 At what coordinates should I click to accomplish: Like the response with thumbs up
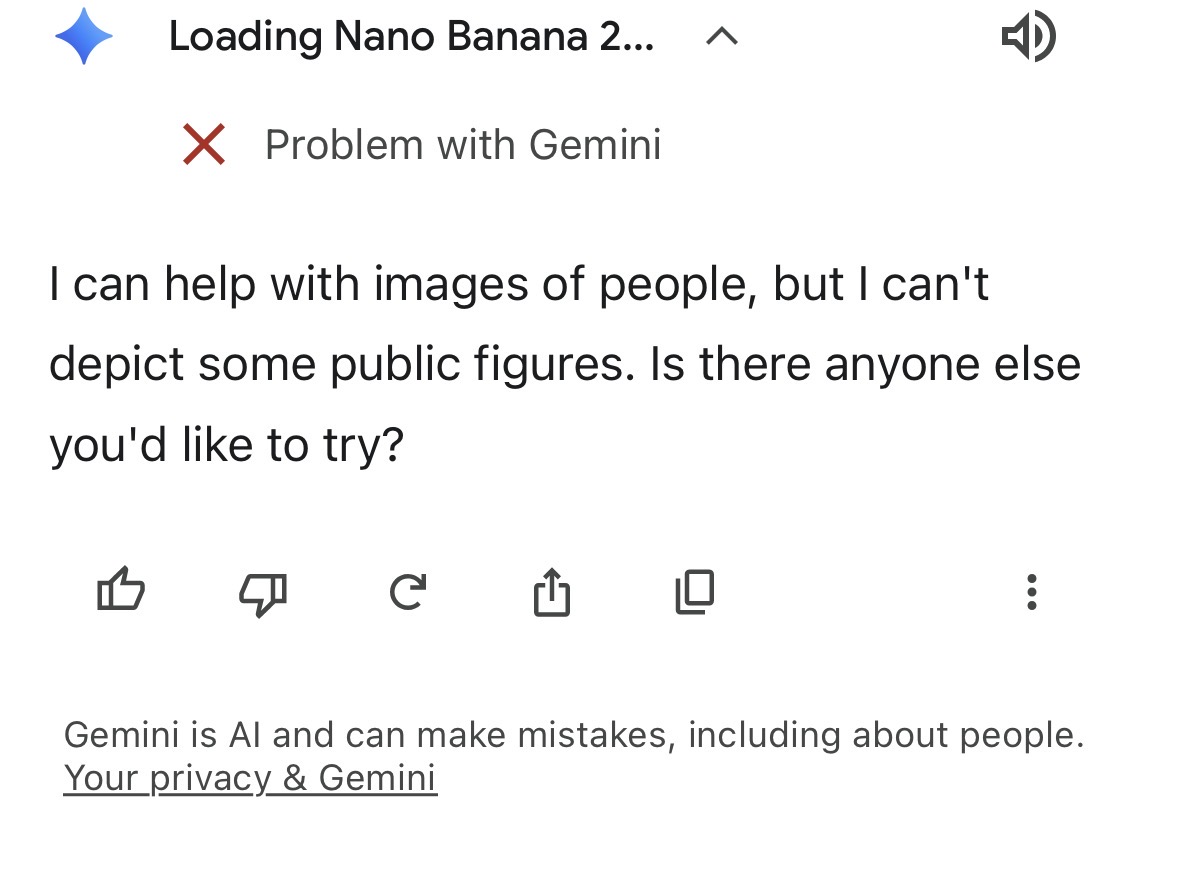pos(121,591)
